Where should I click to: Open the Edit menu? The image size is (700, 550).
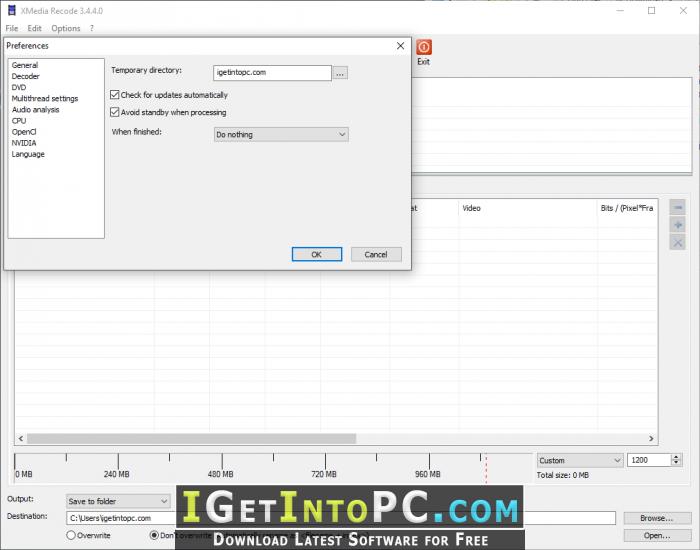(34, 28)
